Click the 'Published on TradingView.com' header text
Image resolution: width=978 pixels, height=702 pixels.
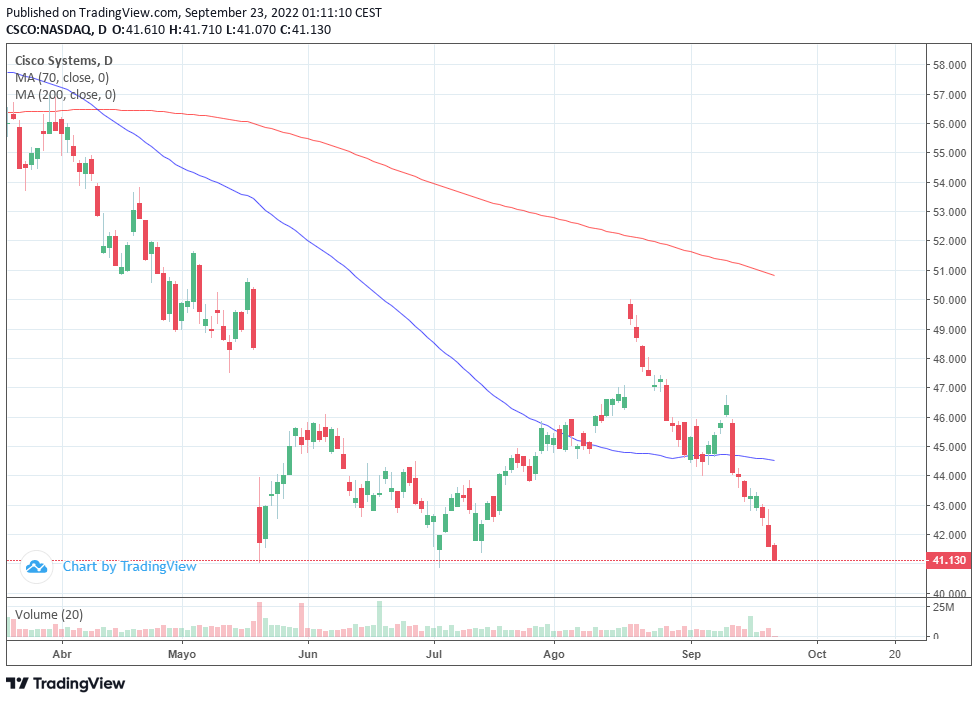(93, 12)
